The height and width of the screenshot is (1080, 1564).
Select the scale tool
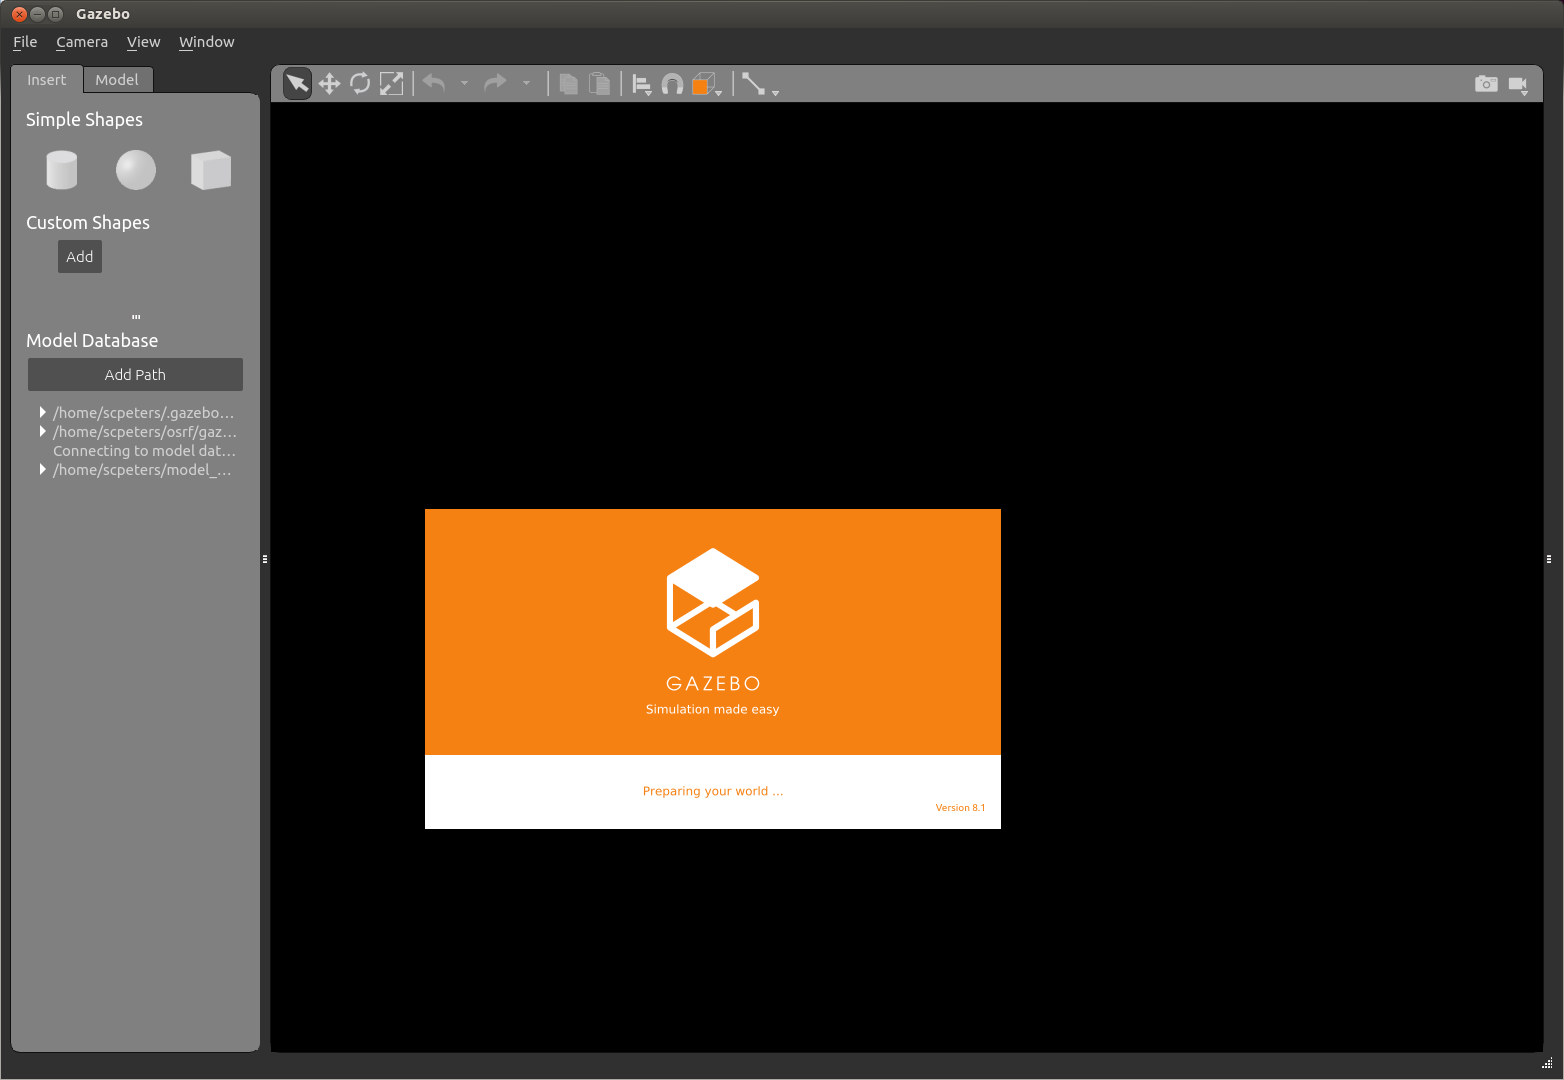tap(392, 84)
